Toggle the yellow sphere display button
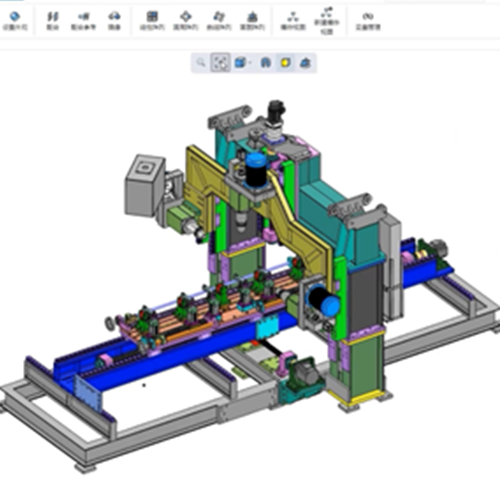500x500 pixels. coord(285,62)
